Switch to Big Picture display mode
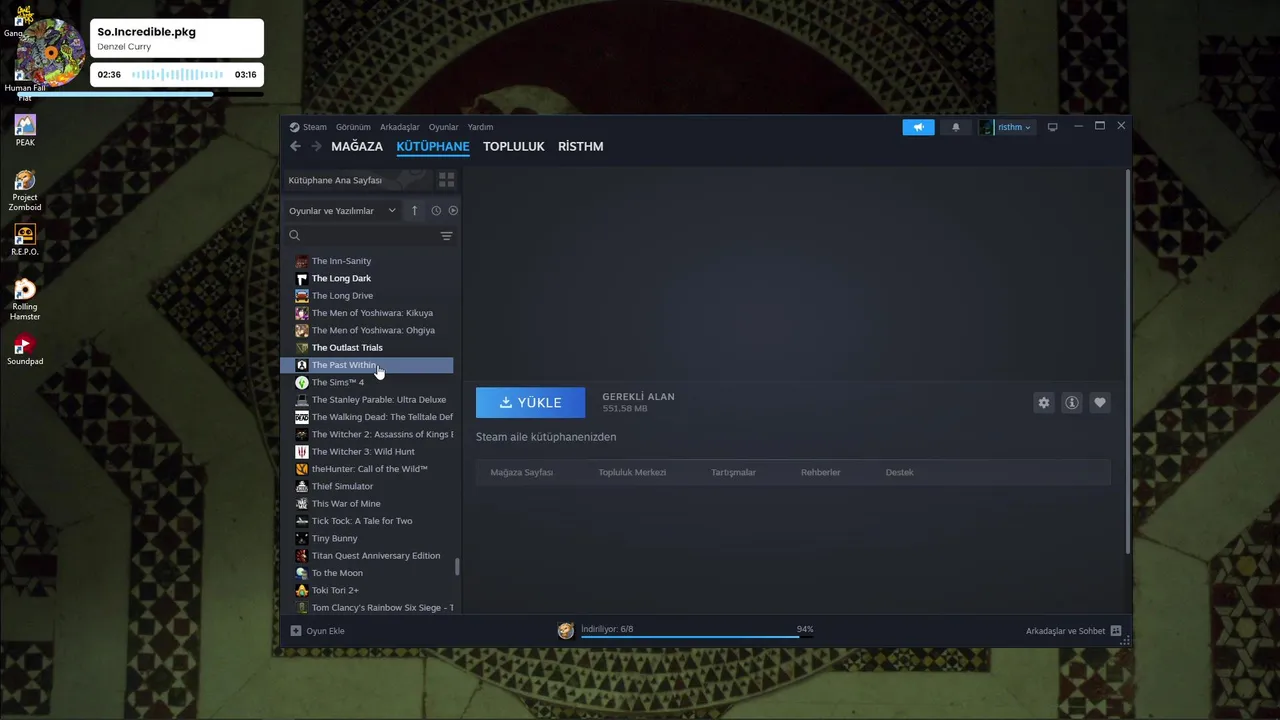 [1052, 127]
